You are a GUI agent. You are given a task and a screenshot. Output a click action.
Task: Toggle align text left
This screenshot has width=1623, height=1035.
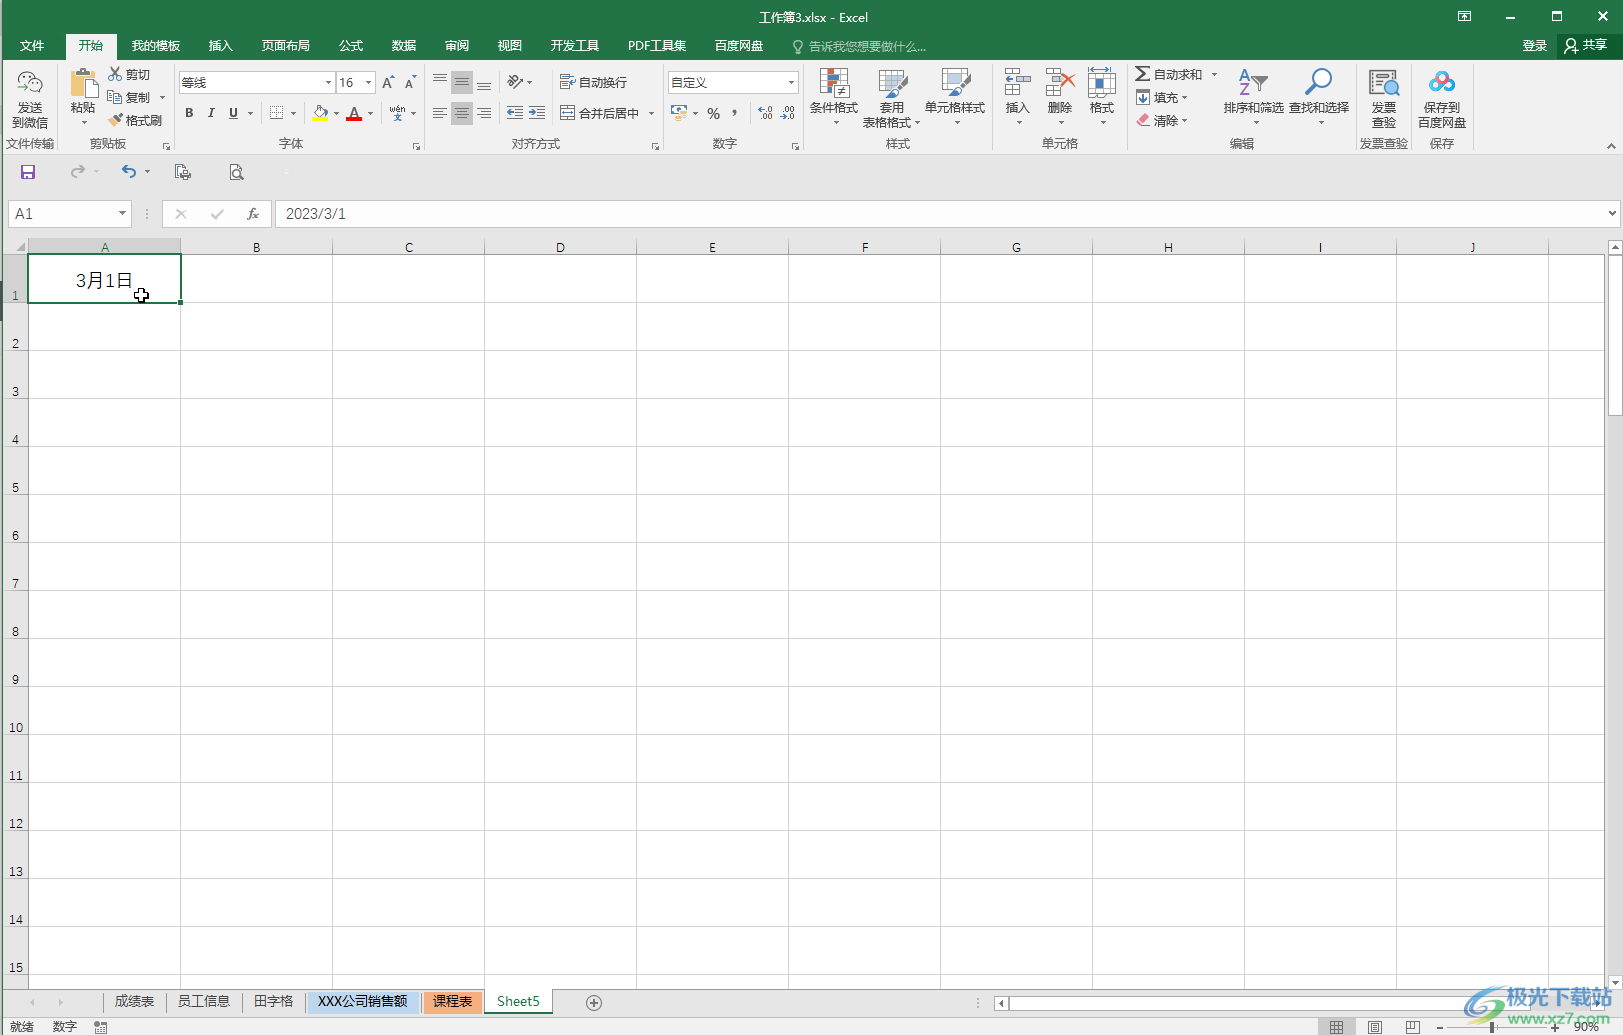click(440, 113)
